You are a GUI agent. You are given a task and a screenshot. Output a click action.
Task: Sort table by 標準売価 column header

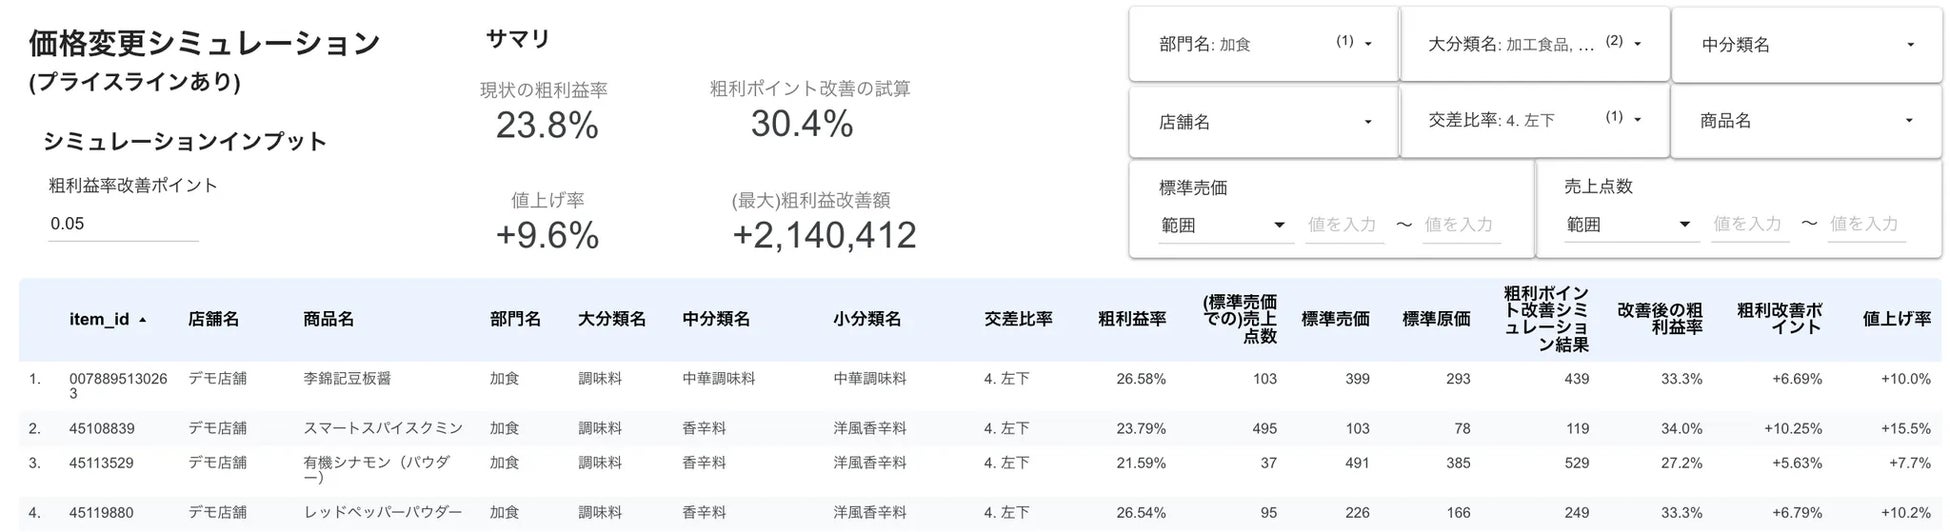1335,320
